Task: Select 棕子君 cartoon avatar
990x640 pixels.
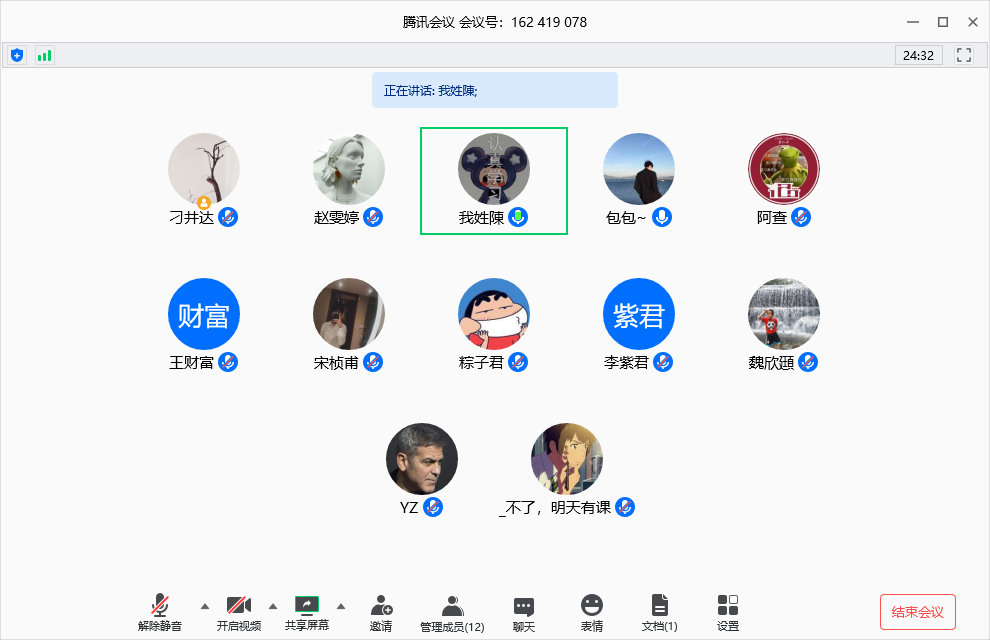Action: (494, 313)
